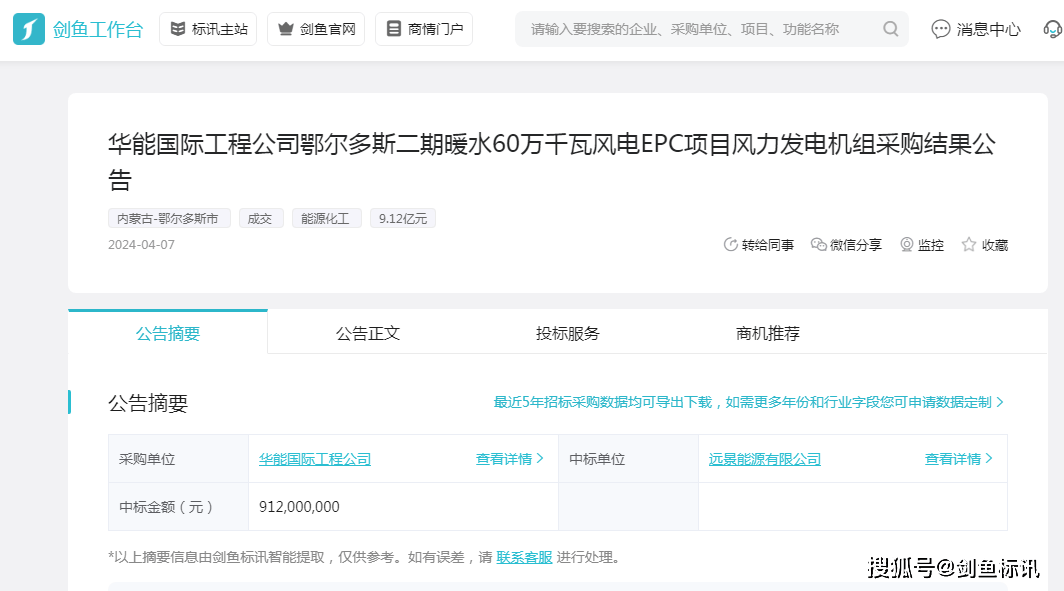The height and width of the screenshot is (591, 1064).
Task: Click the 能源化工 tag
Action: click(326, 218)
